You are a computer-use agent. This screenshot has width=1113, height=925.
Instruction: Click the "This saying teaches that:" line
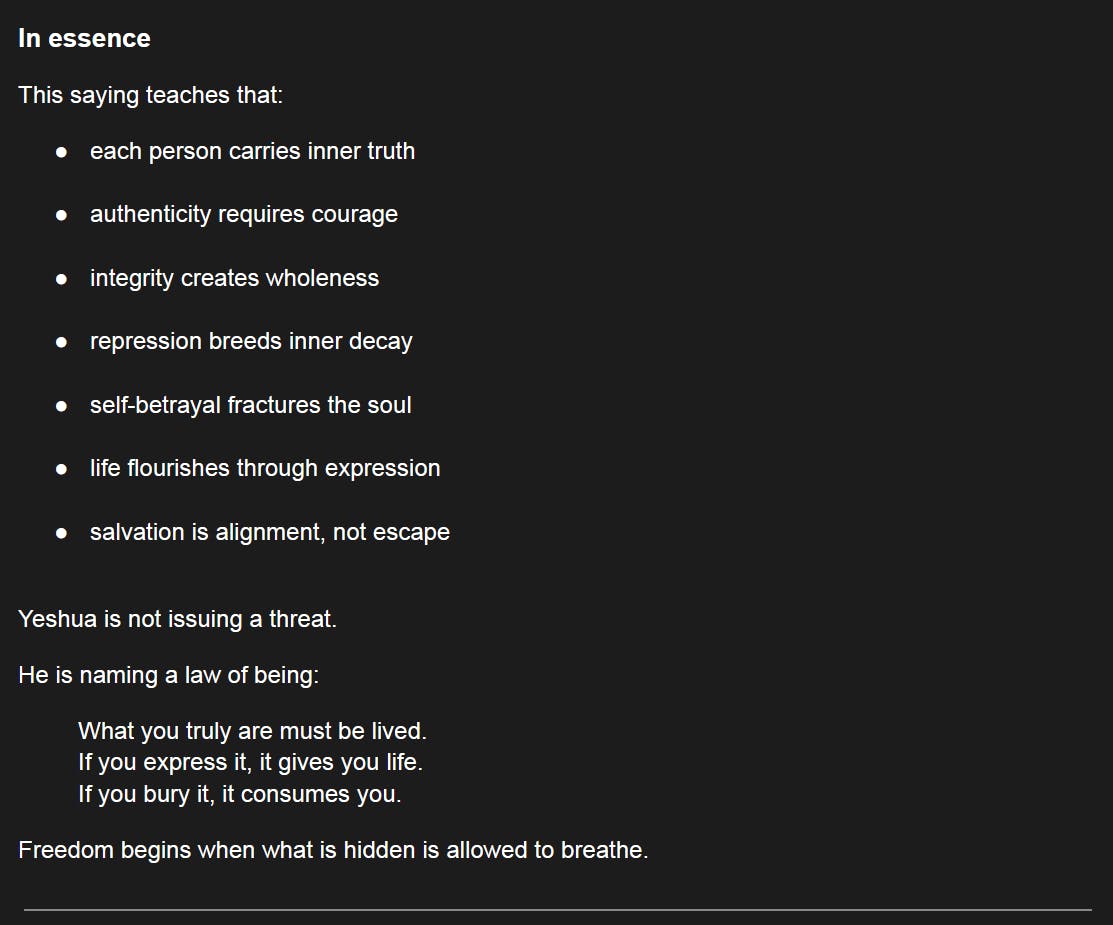150,95
